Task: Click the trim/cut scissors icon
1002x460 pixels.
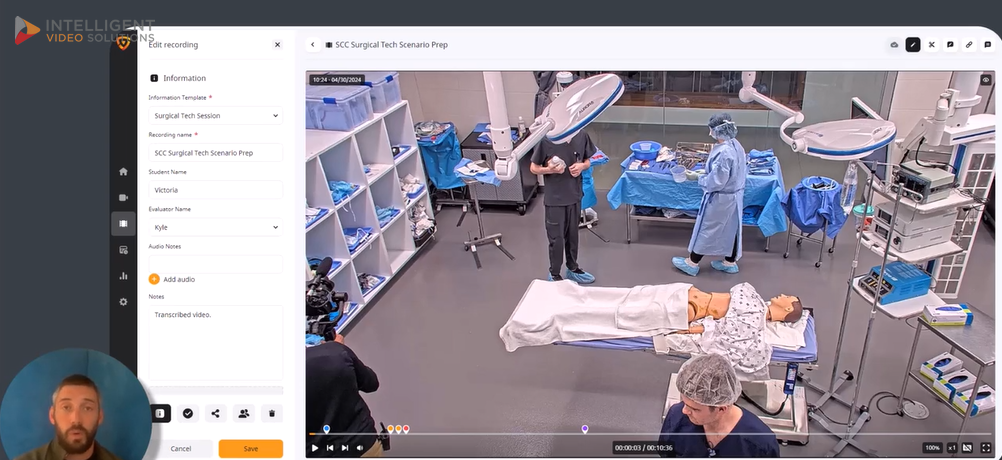Action: click(931, 45)
